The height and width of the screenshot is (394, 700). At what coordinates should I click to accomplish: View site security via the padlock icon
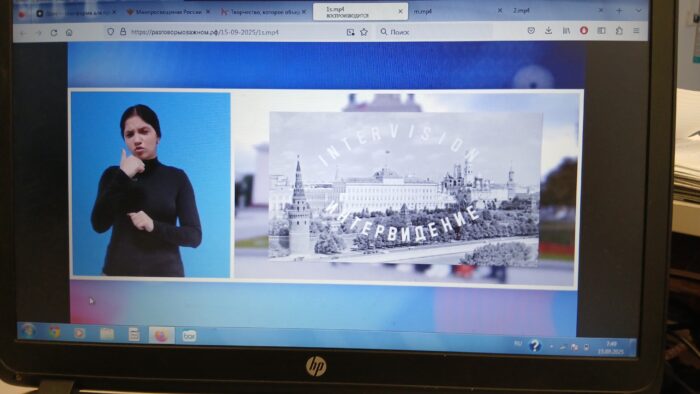123,32
